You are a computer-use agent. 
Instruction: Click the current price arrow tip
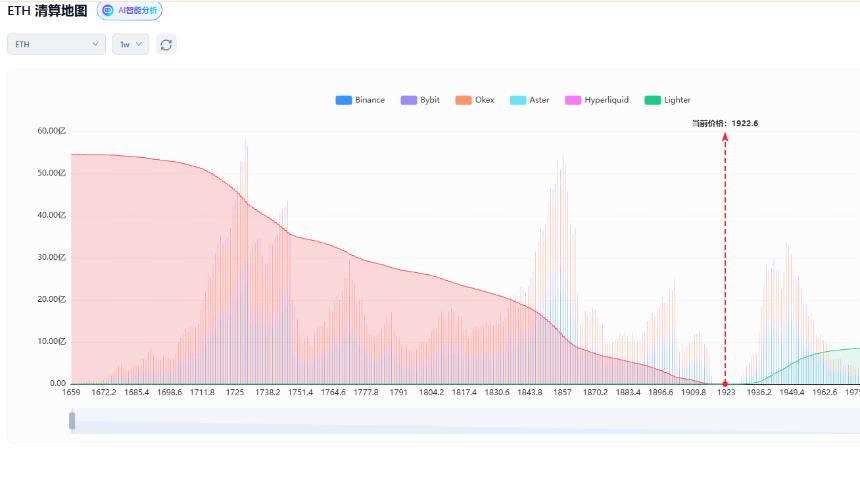[725, 136]
